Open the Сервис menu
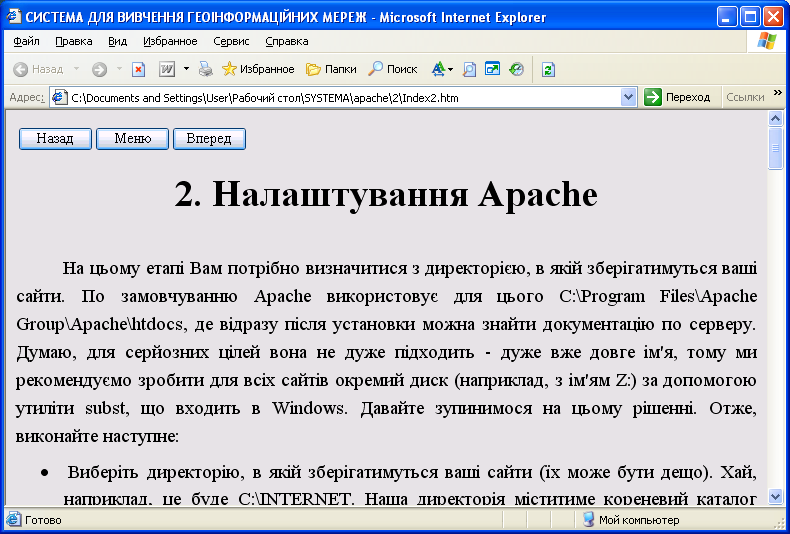 [231, 41]
